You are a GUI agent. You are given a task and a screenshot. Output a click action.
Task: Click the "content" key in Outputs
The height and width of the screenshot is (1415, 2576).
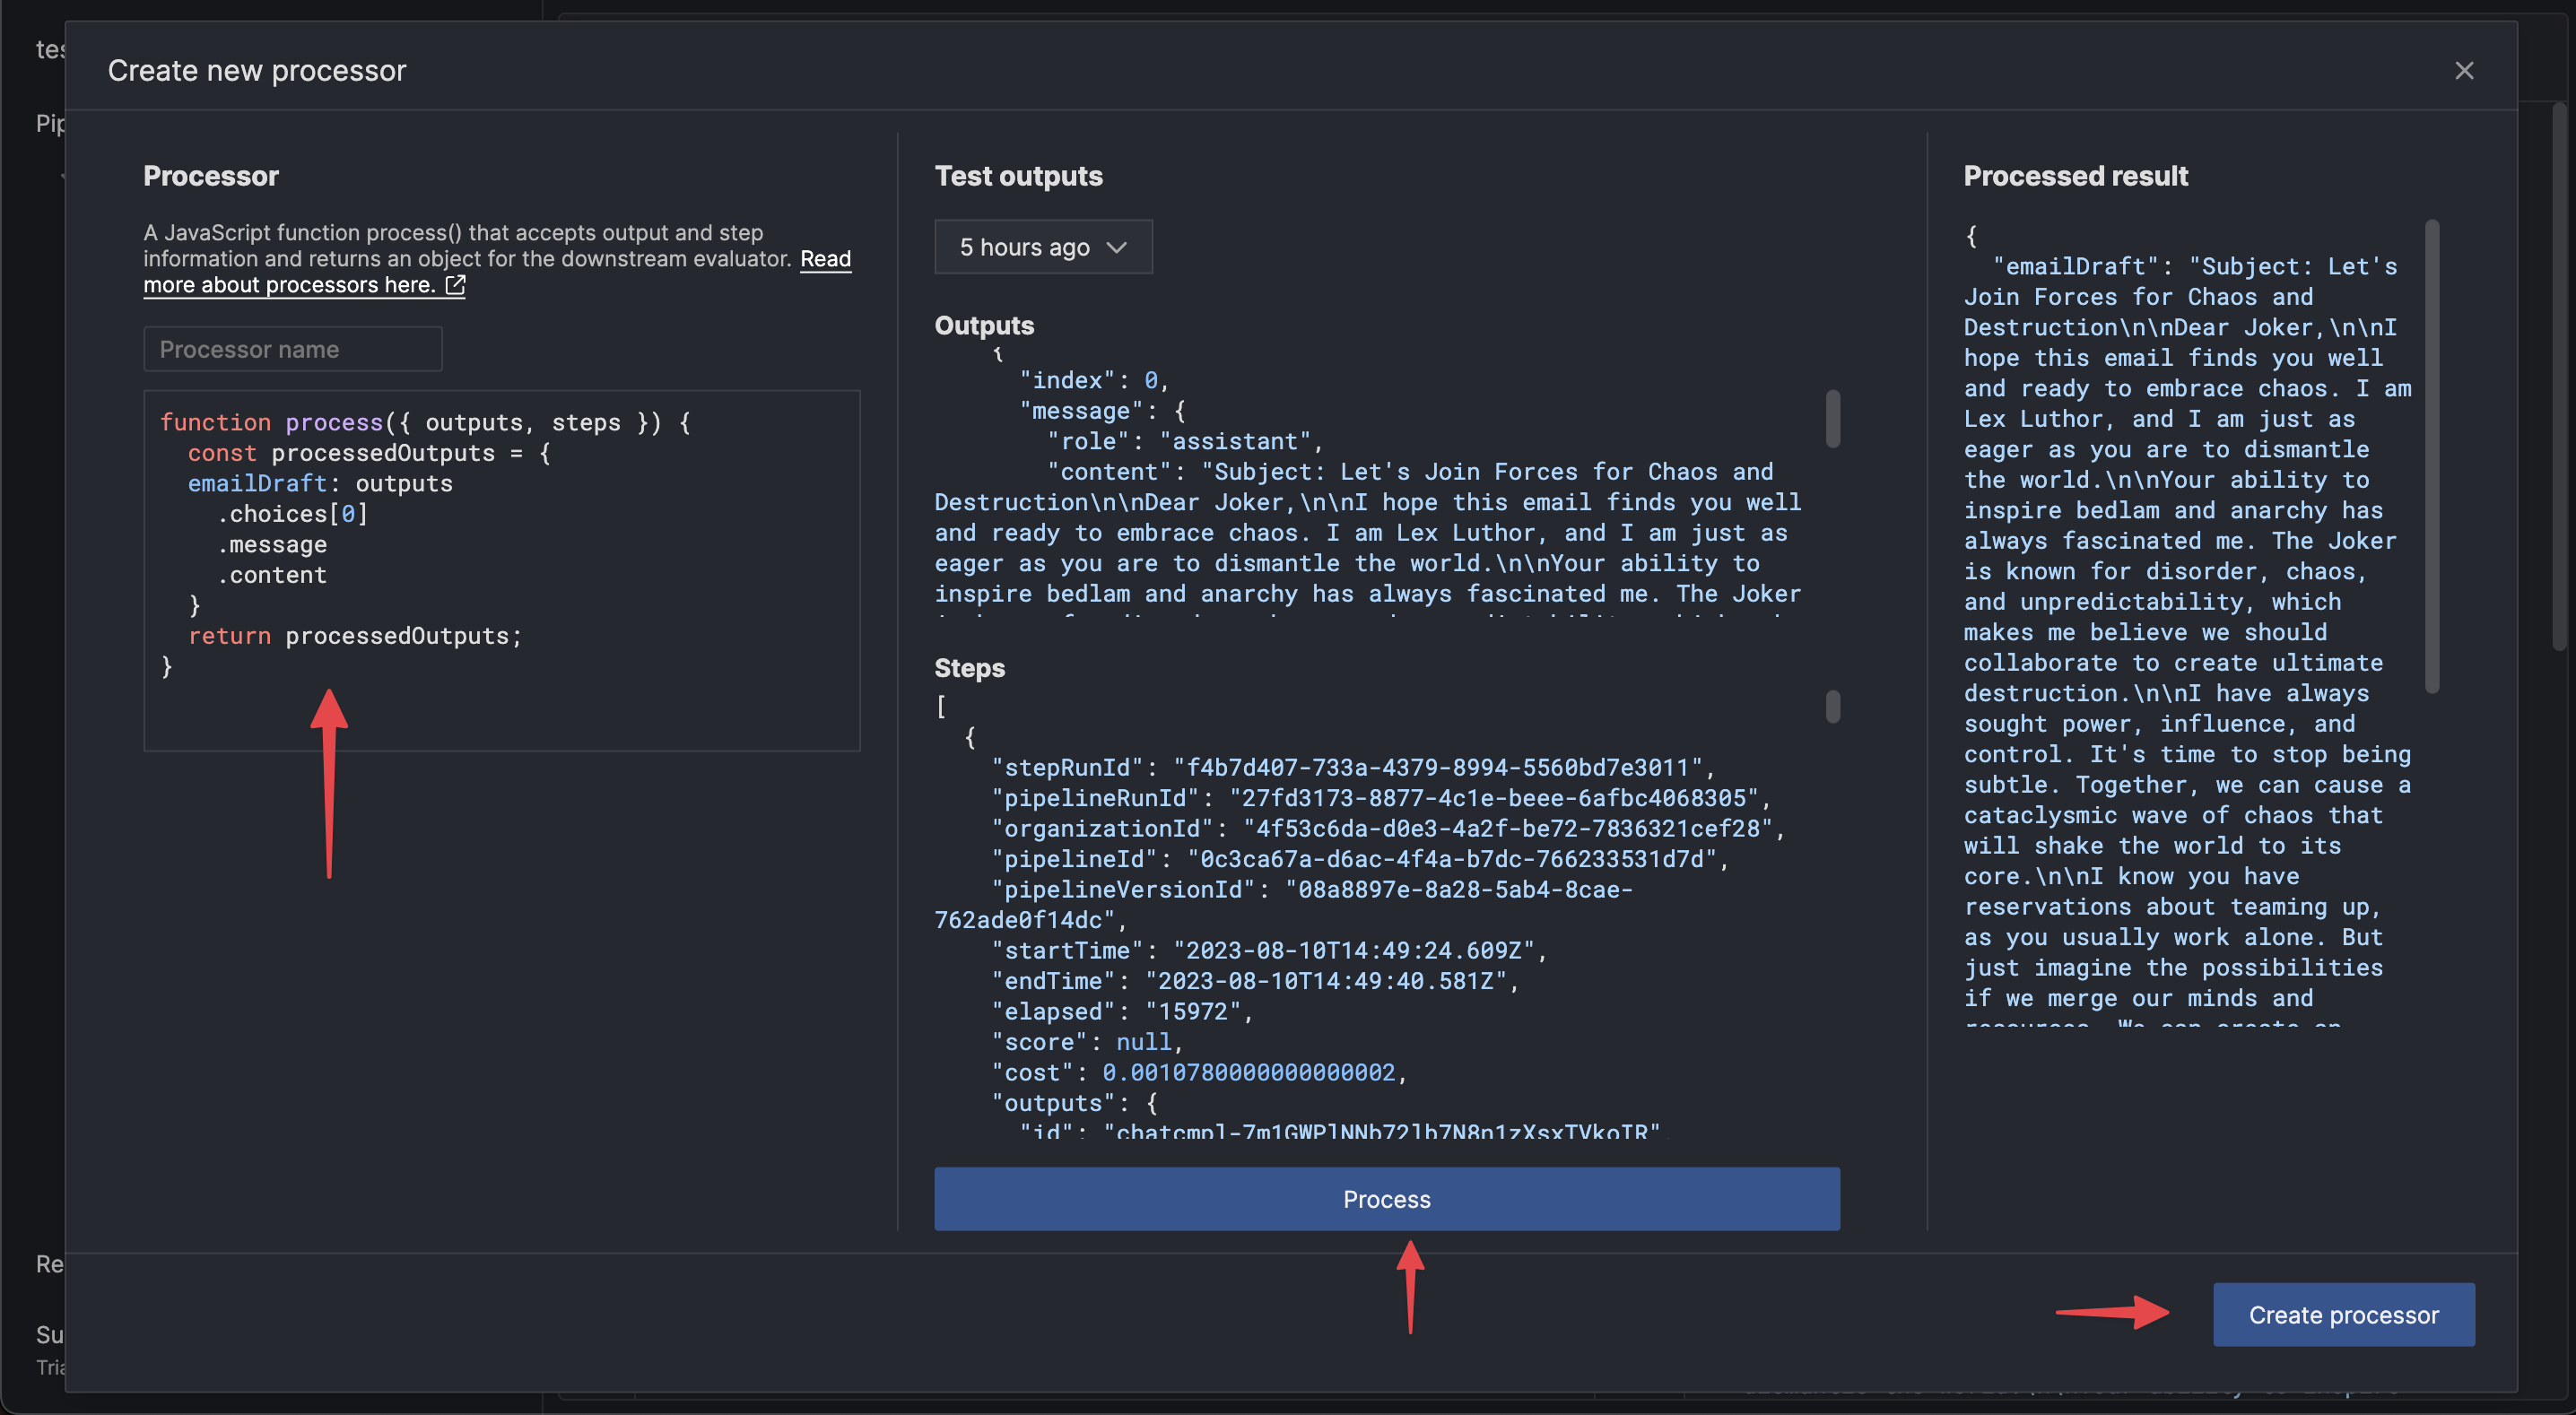click(1108, 472)
